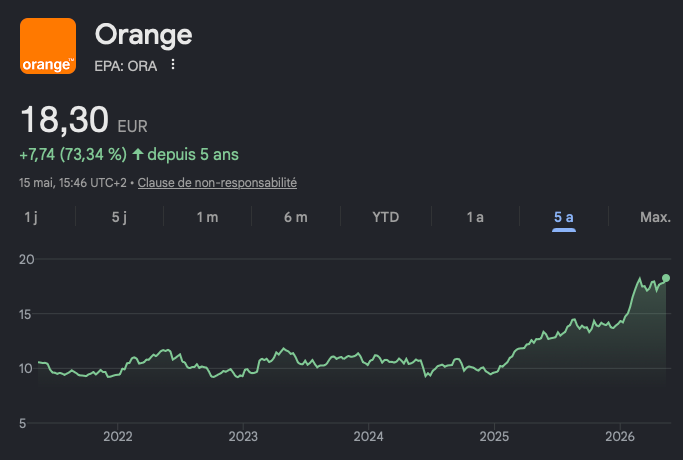View the YTD price chart
Screen dimensions: 683x460
pyautogui.click(x=385, y=216)
